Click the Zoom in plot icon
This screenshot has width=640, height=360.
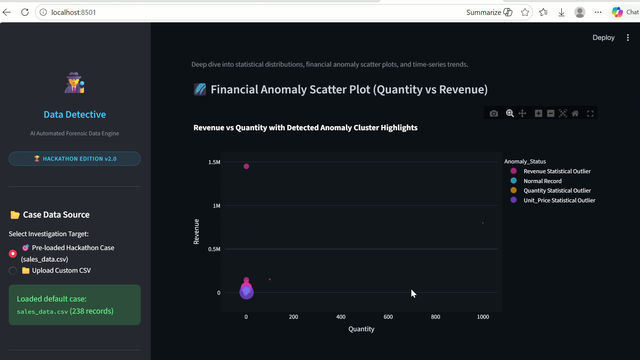coord(538,113)
